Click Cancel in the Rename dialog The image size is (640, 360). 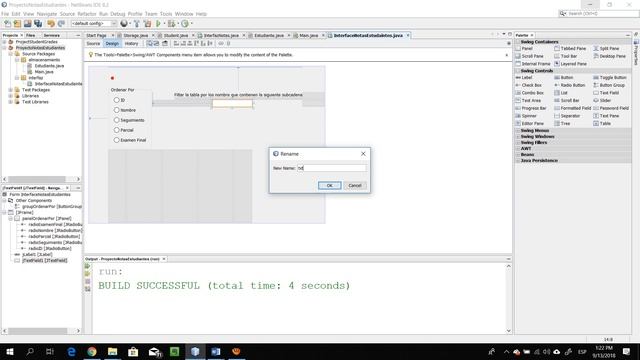355,185
